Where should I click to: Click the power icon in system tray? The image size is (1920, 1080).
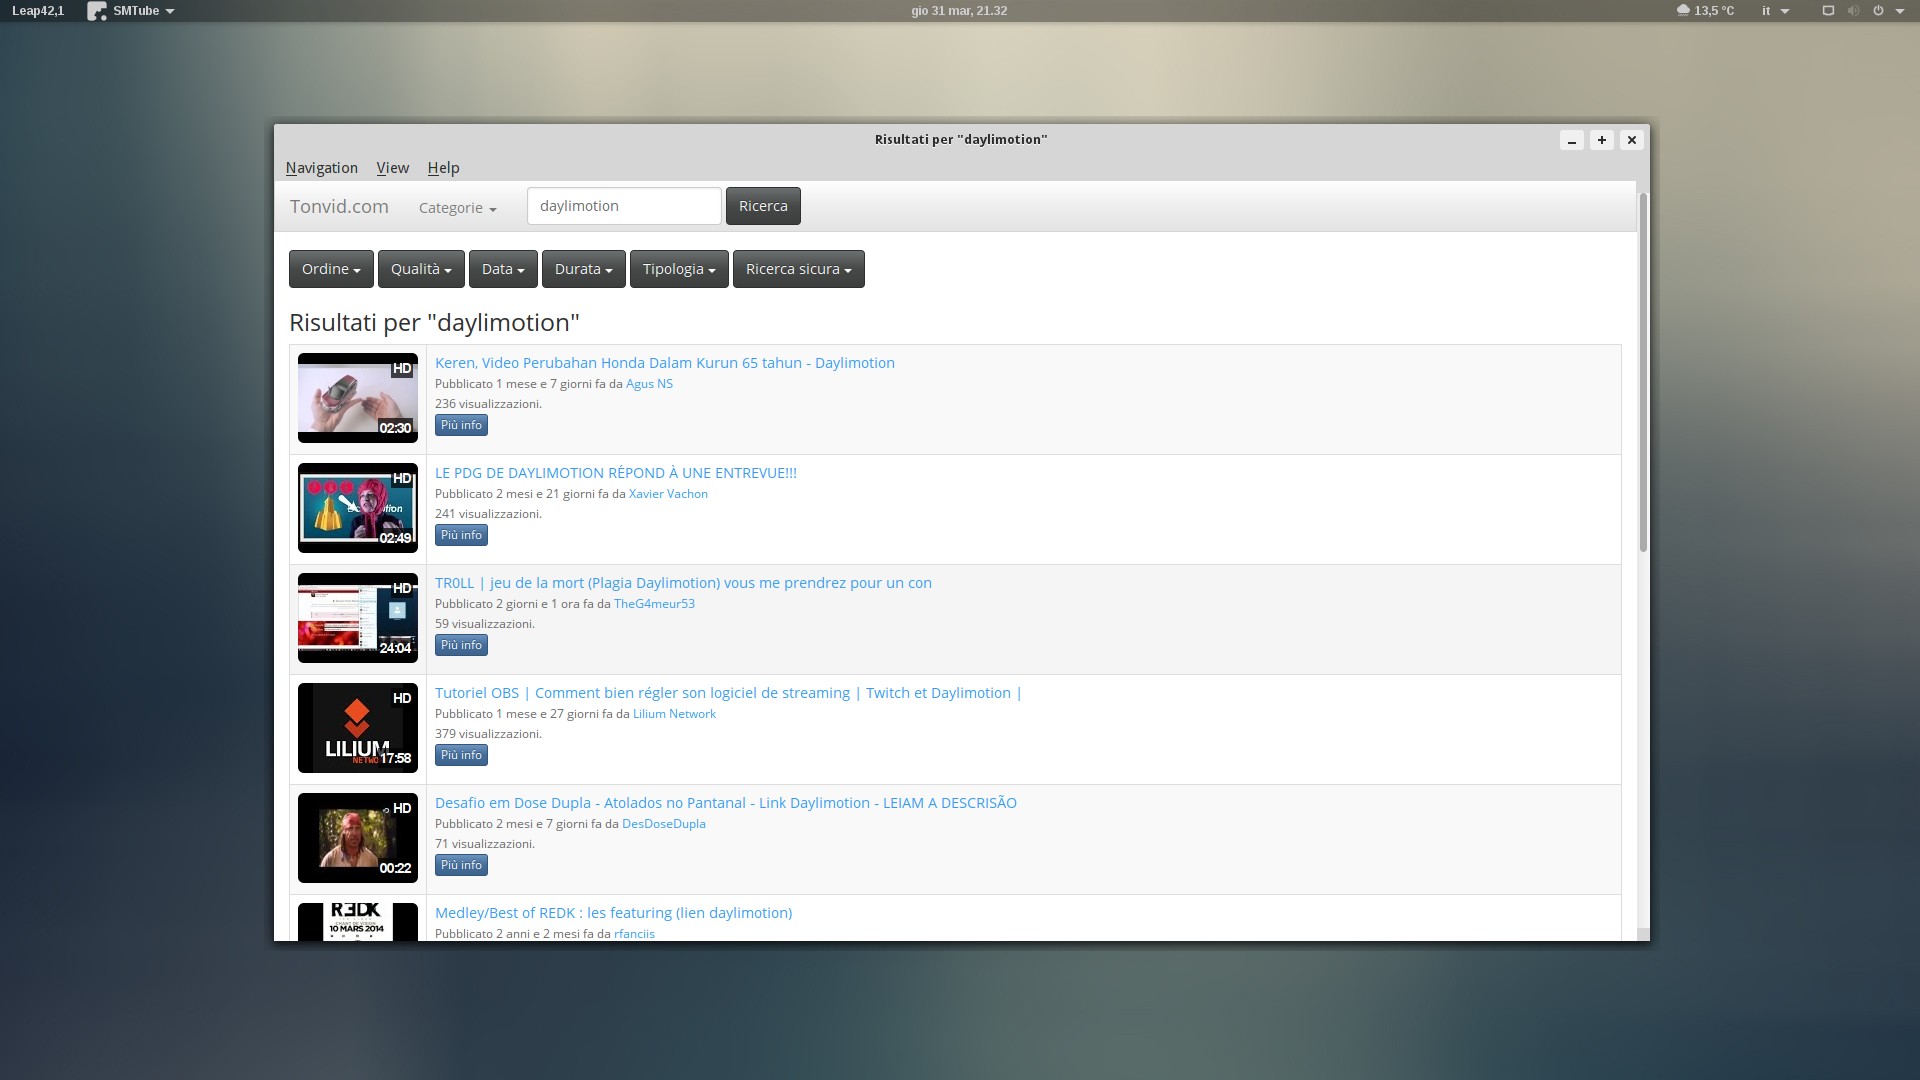[1878, 11]
